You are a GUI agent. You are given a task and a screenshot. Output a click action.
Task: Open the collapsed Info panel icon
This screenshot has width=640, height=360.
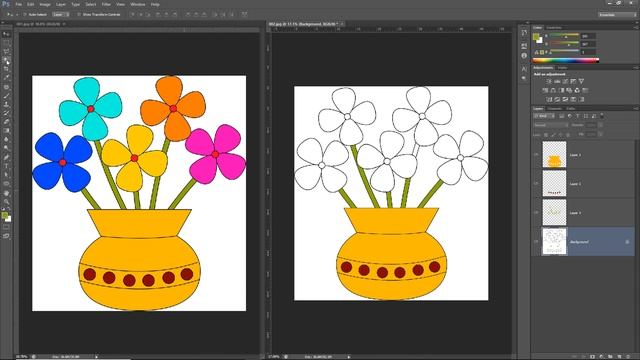tap(524, 56)
